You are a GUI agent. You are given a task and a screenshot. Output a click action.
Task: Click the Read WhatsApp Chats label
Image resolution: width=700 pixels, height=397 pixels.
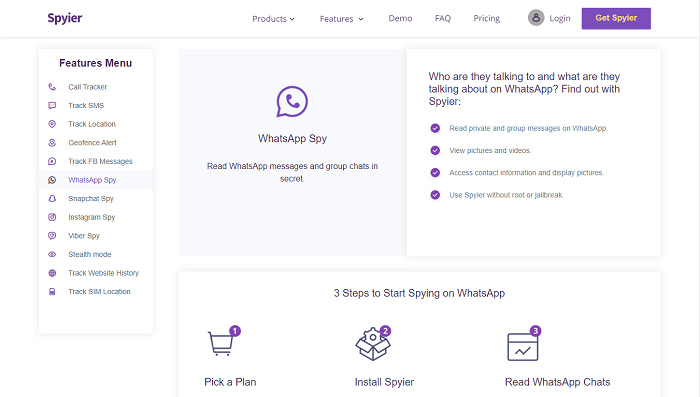(x=558, y=382)
